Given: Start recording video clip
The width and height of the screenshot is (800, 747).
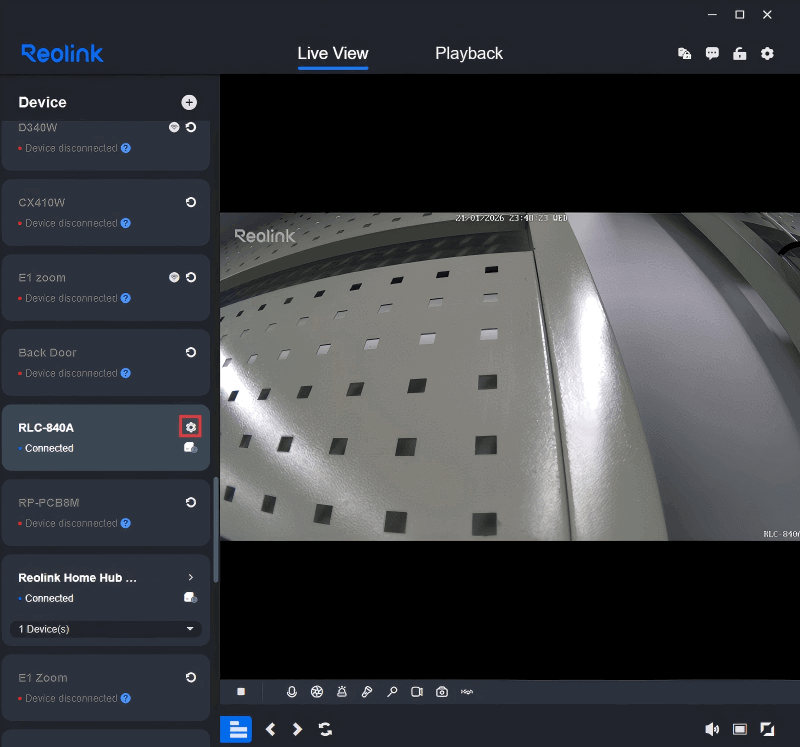Looking at the screenshot, I should pyautogui.click(x=417, y=691).
